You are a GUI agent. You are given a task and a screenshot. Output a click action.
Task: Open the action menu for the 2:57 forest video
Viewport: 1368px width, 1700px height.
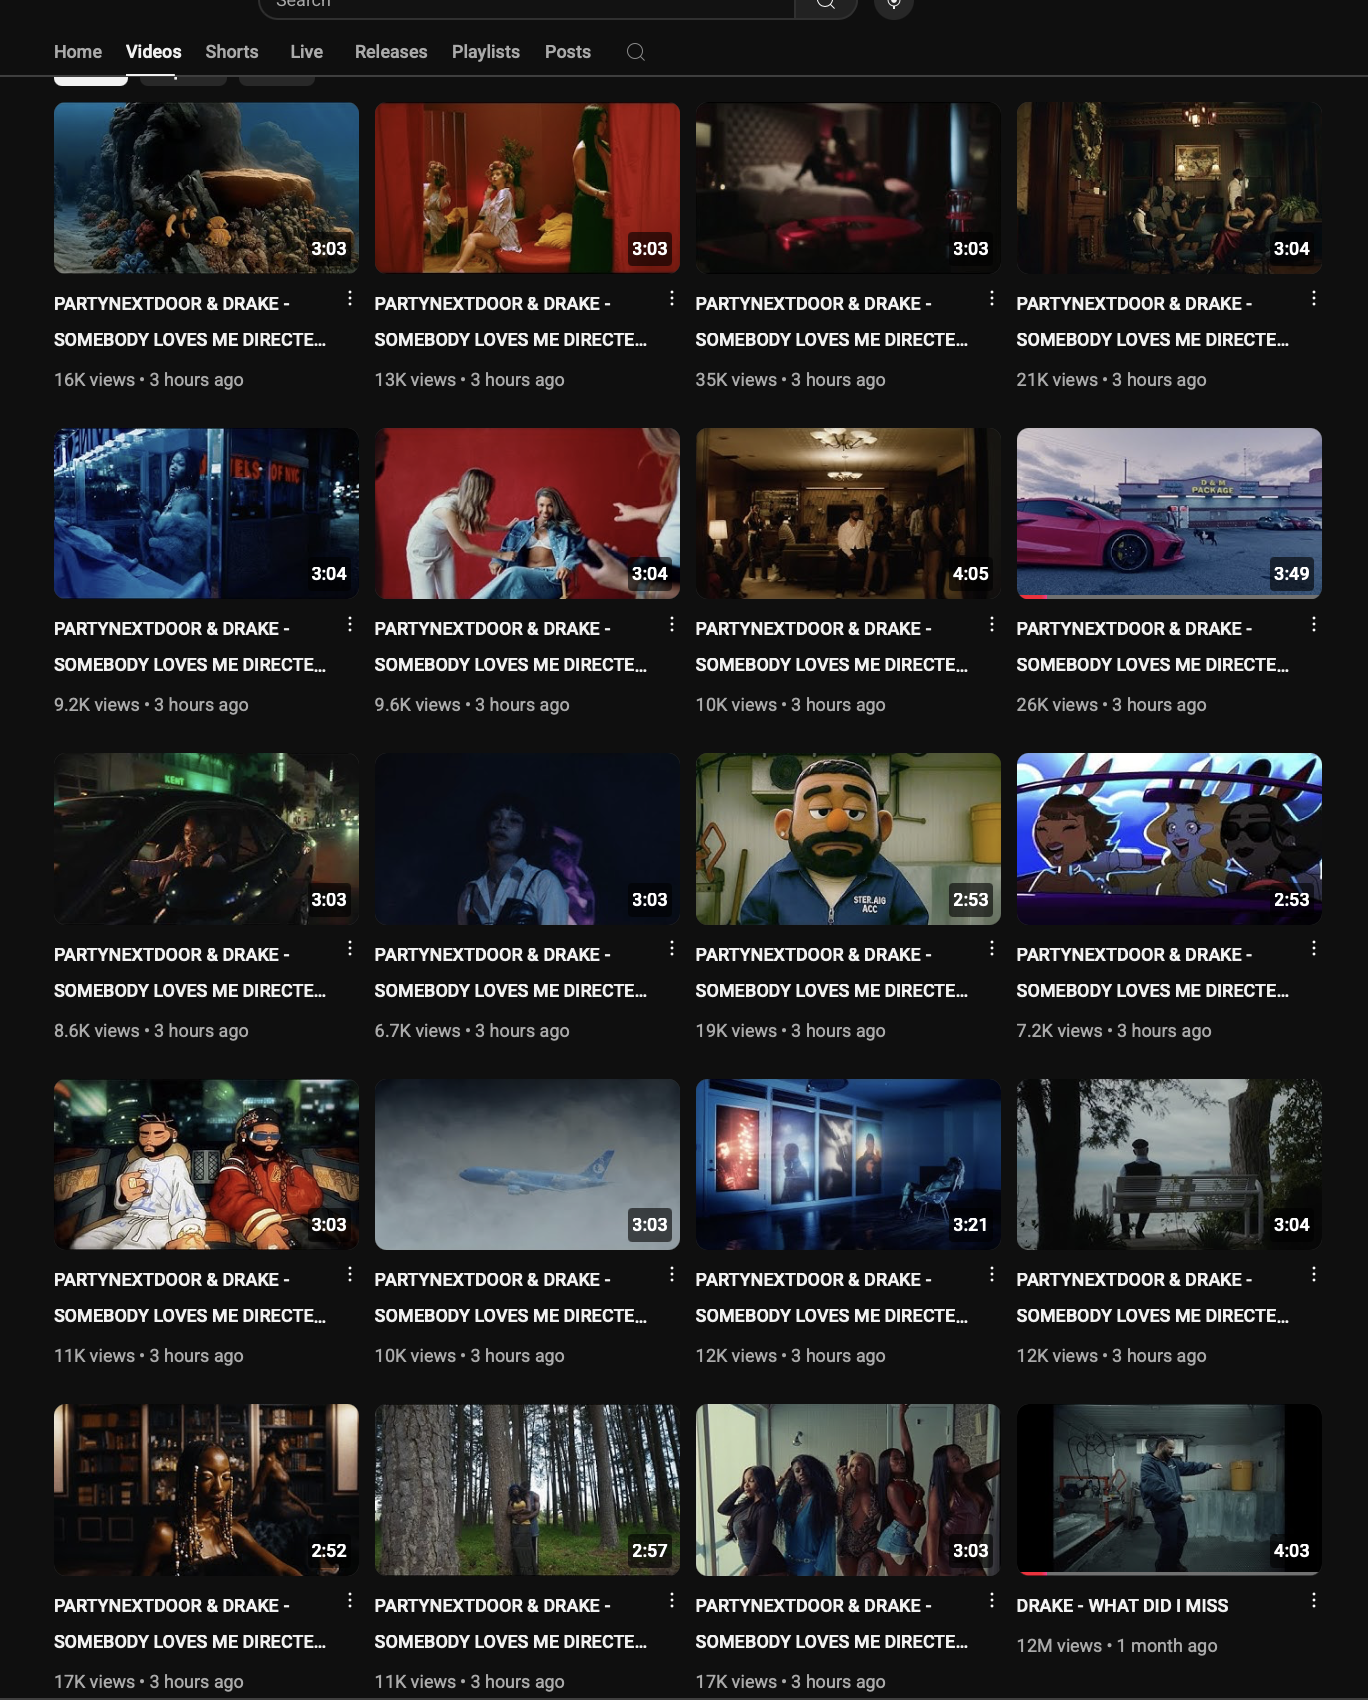click(x=671, y=1600)
